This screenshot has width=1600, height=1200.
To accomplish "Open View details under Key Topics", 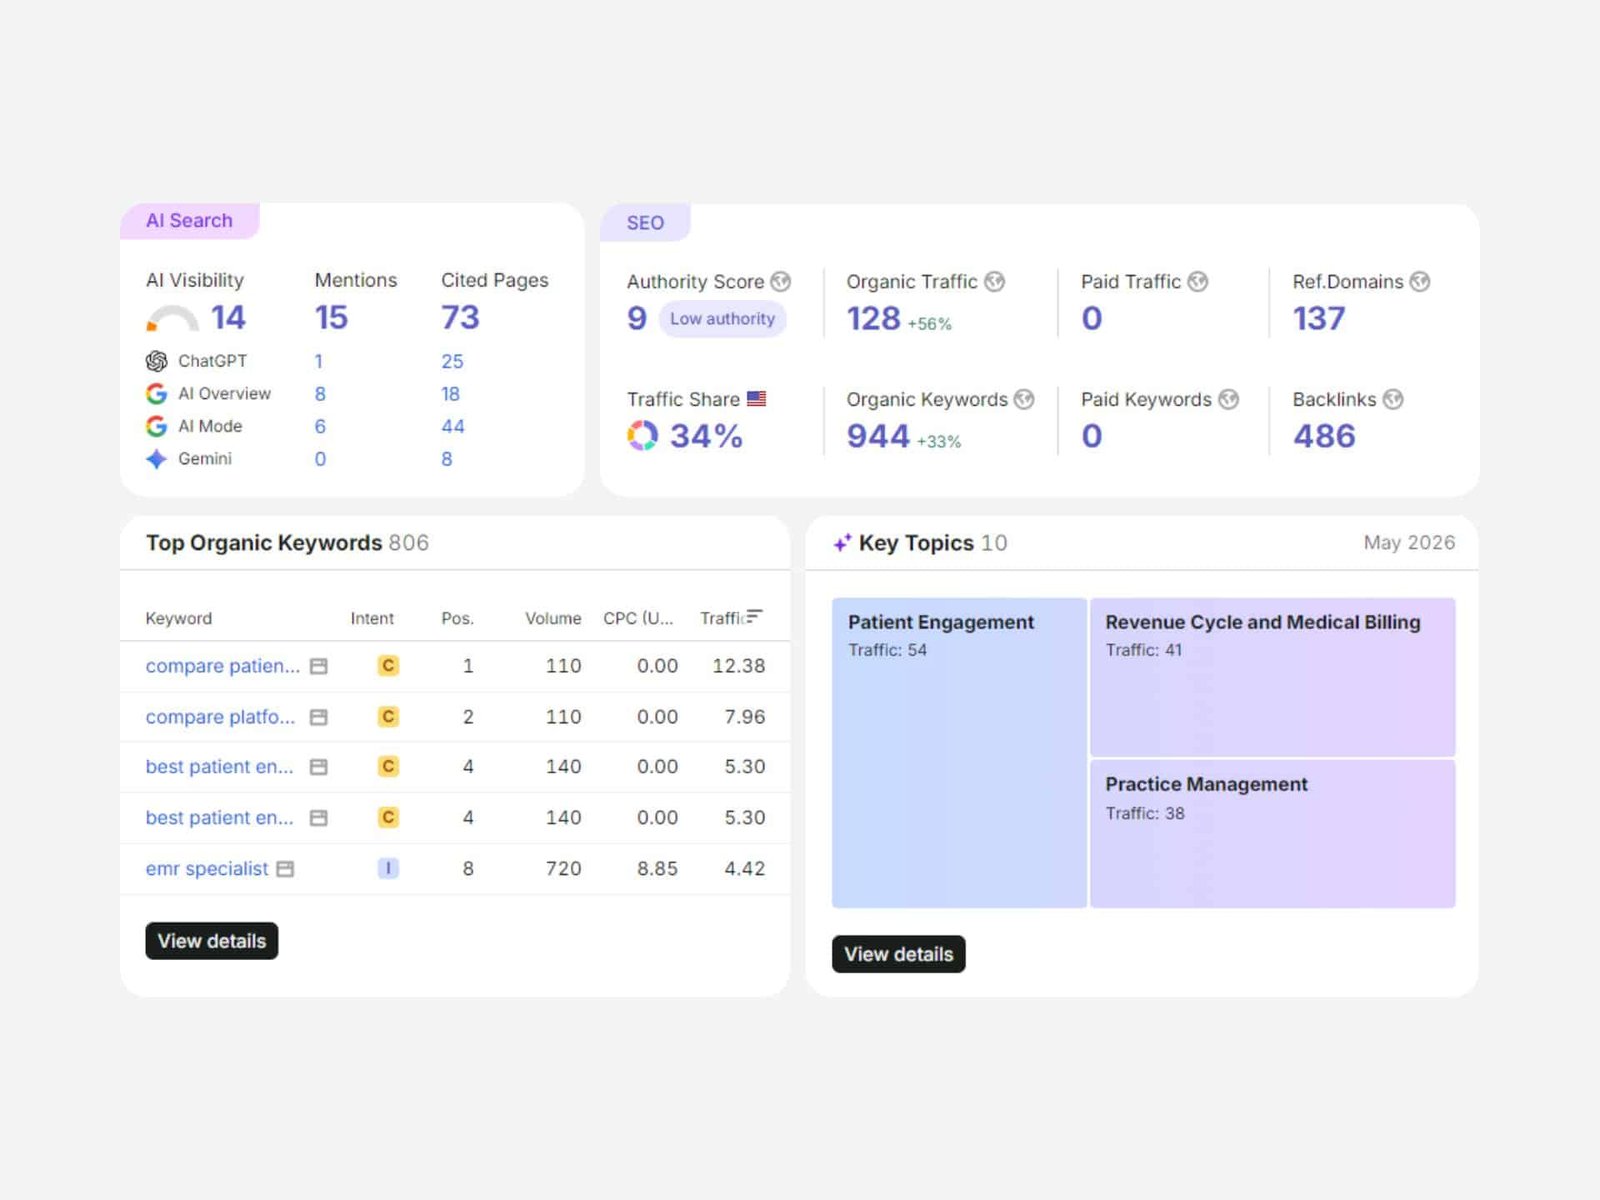I will click(899, 954).
